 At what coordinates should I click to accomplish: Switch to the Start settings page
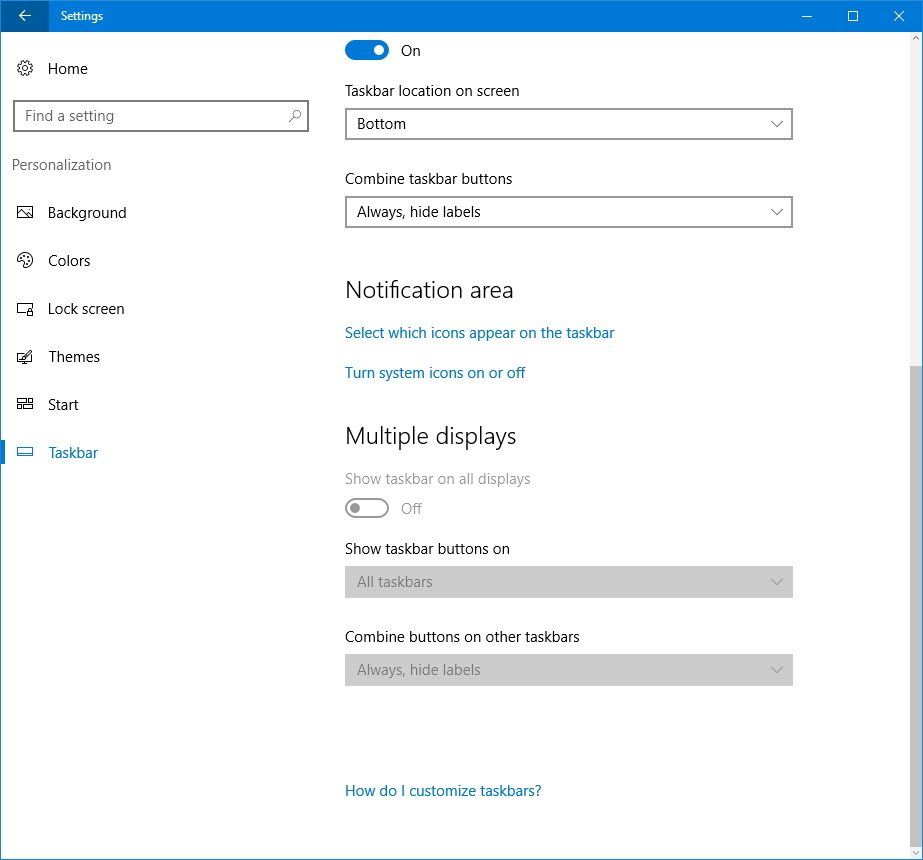pyautogui.click(x=63, y=404)
